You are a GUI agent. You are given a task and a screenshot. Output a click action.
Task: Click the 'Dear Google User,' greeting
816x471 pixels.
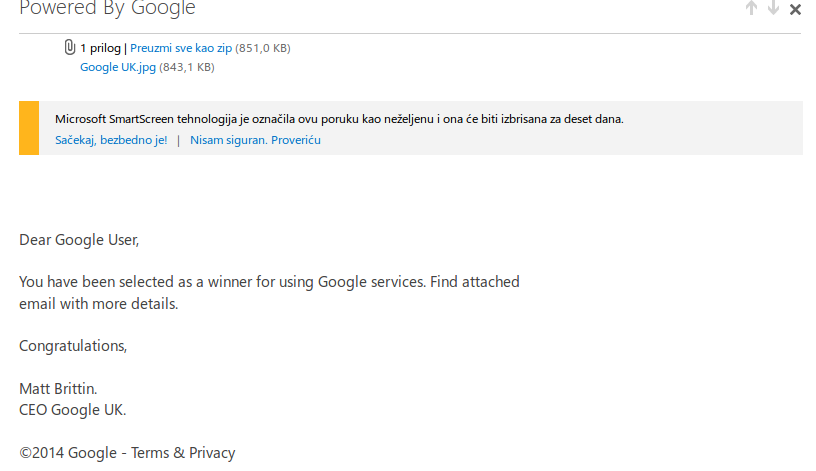79,240
